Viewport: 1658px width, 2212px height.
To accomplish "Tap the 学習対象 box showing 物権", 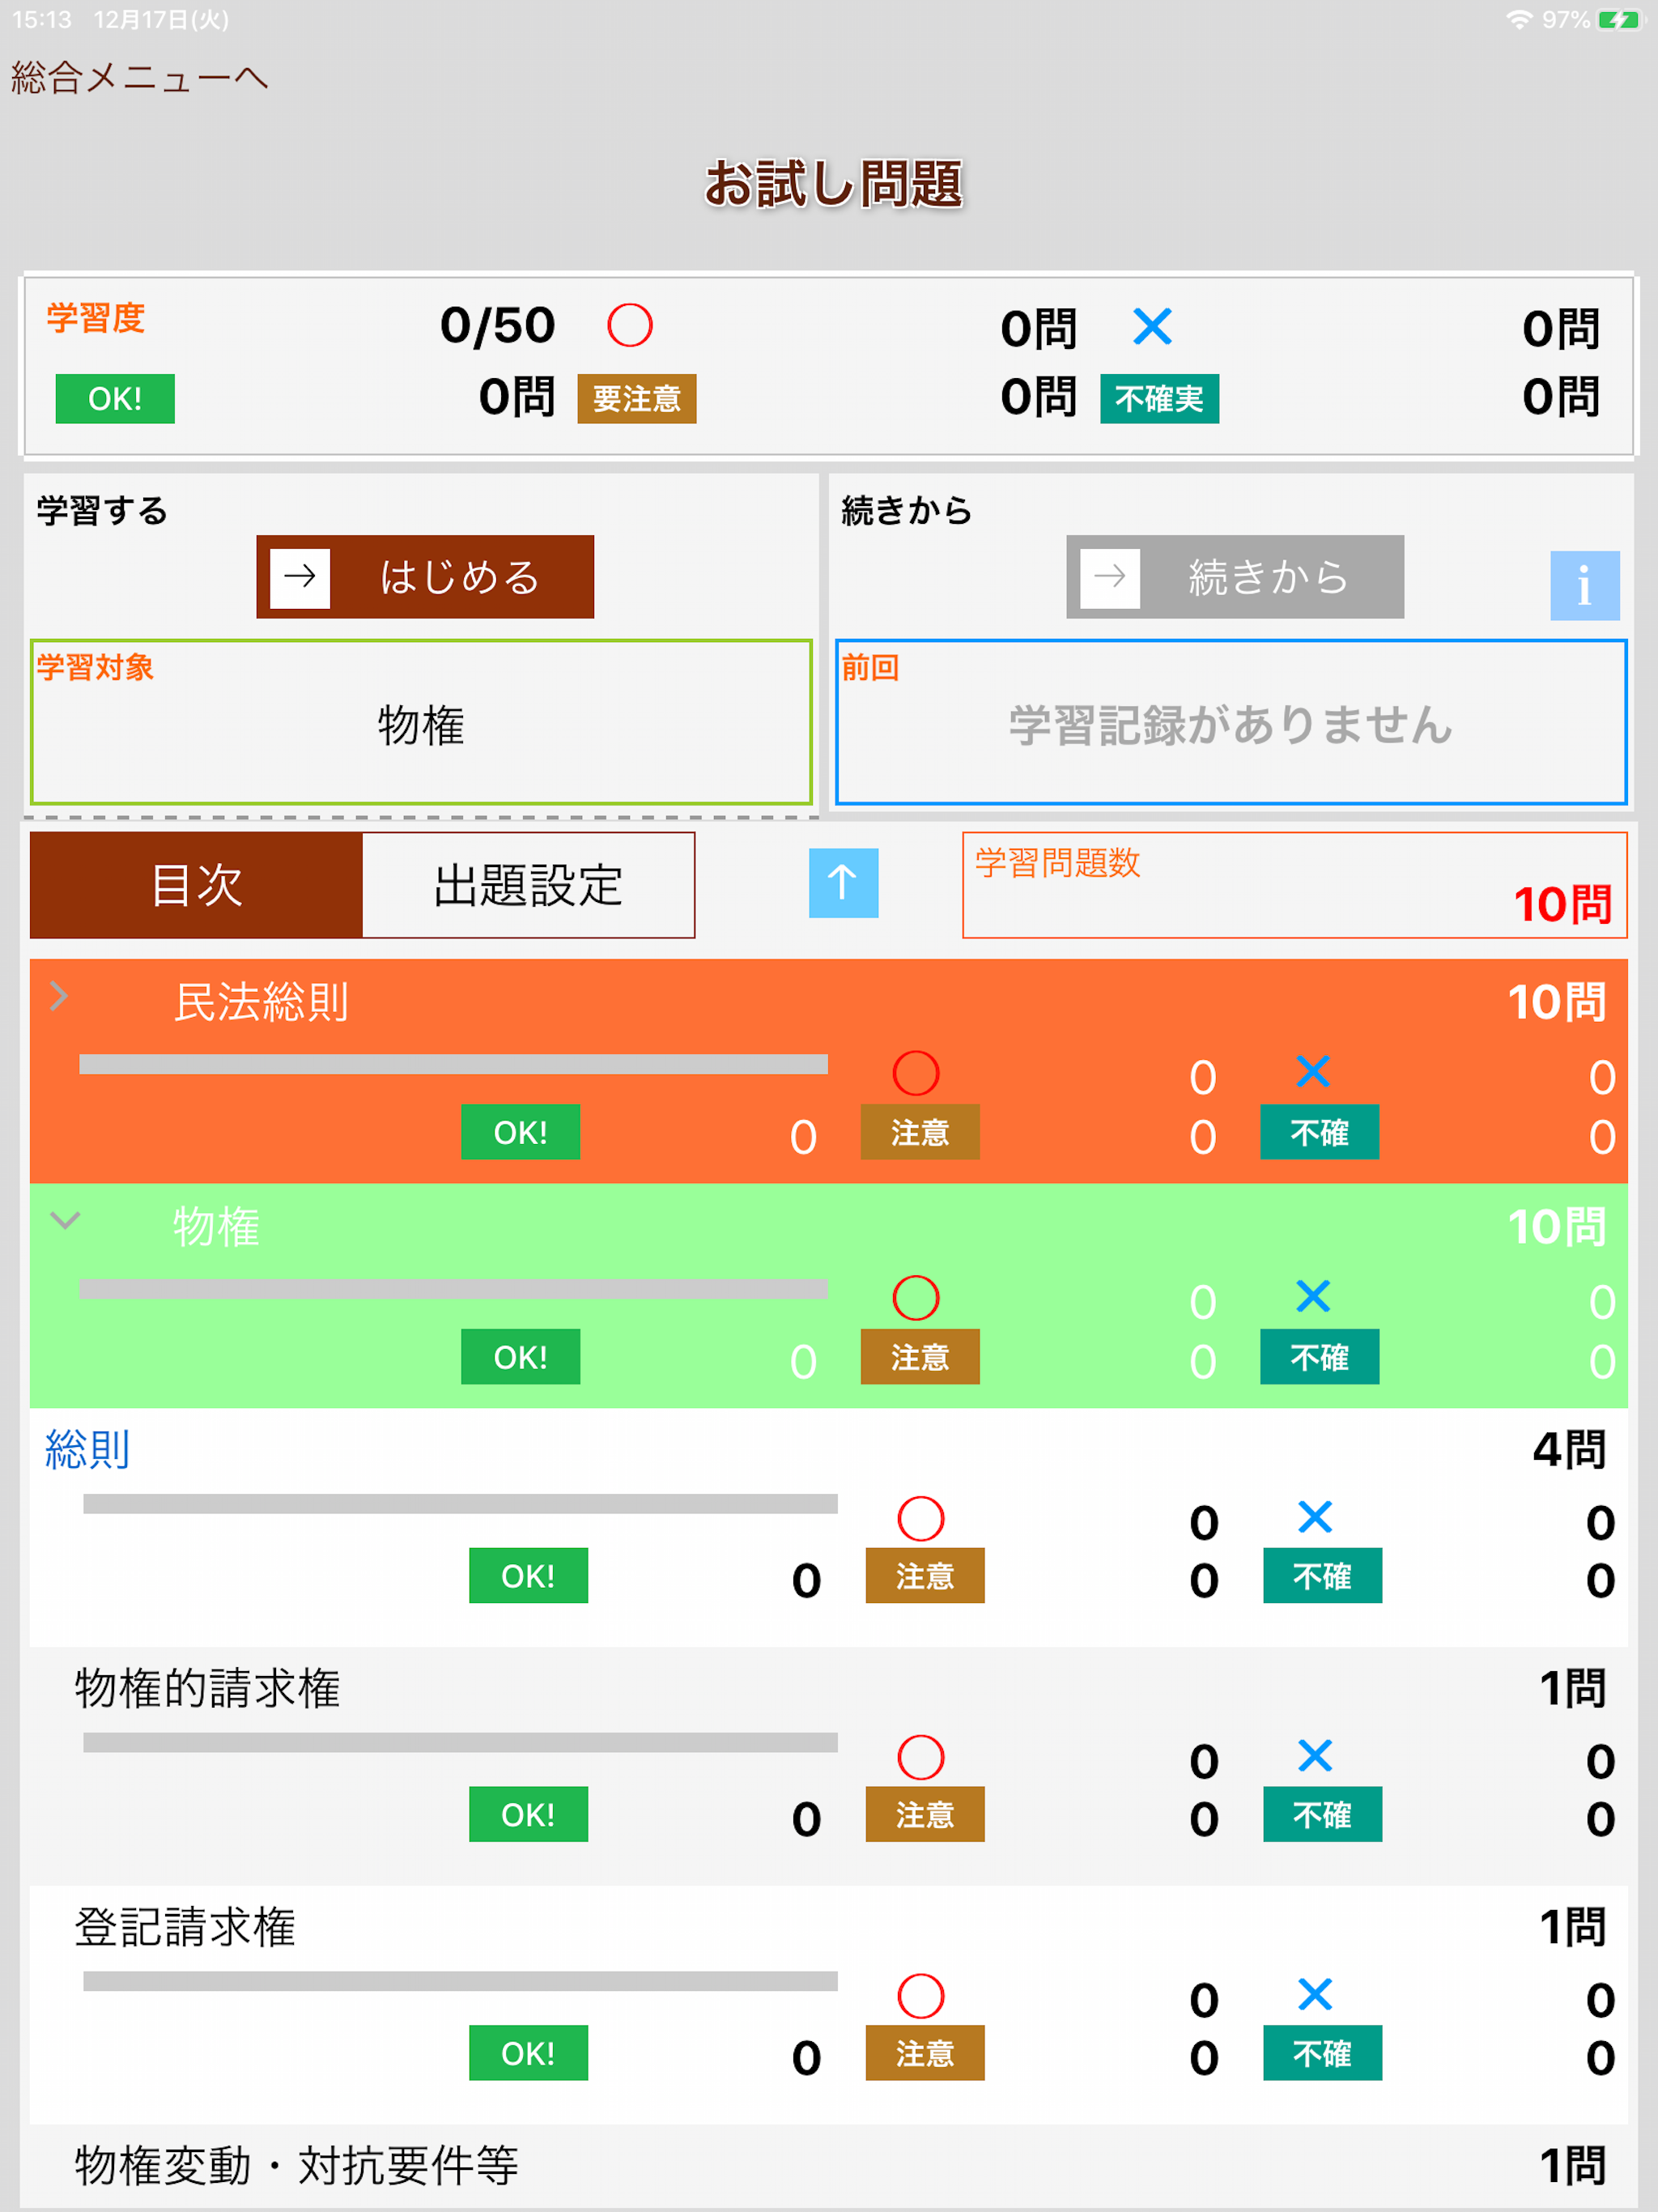I will (421, 722).
